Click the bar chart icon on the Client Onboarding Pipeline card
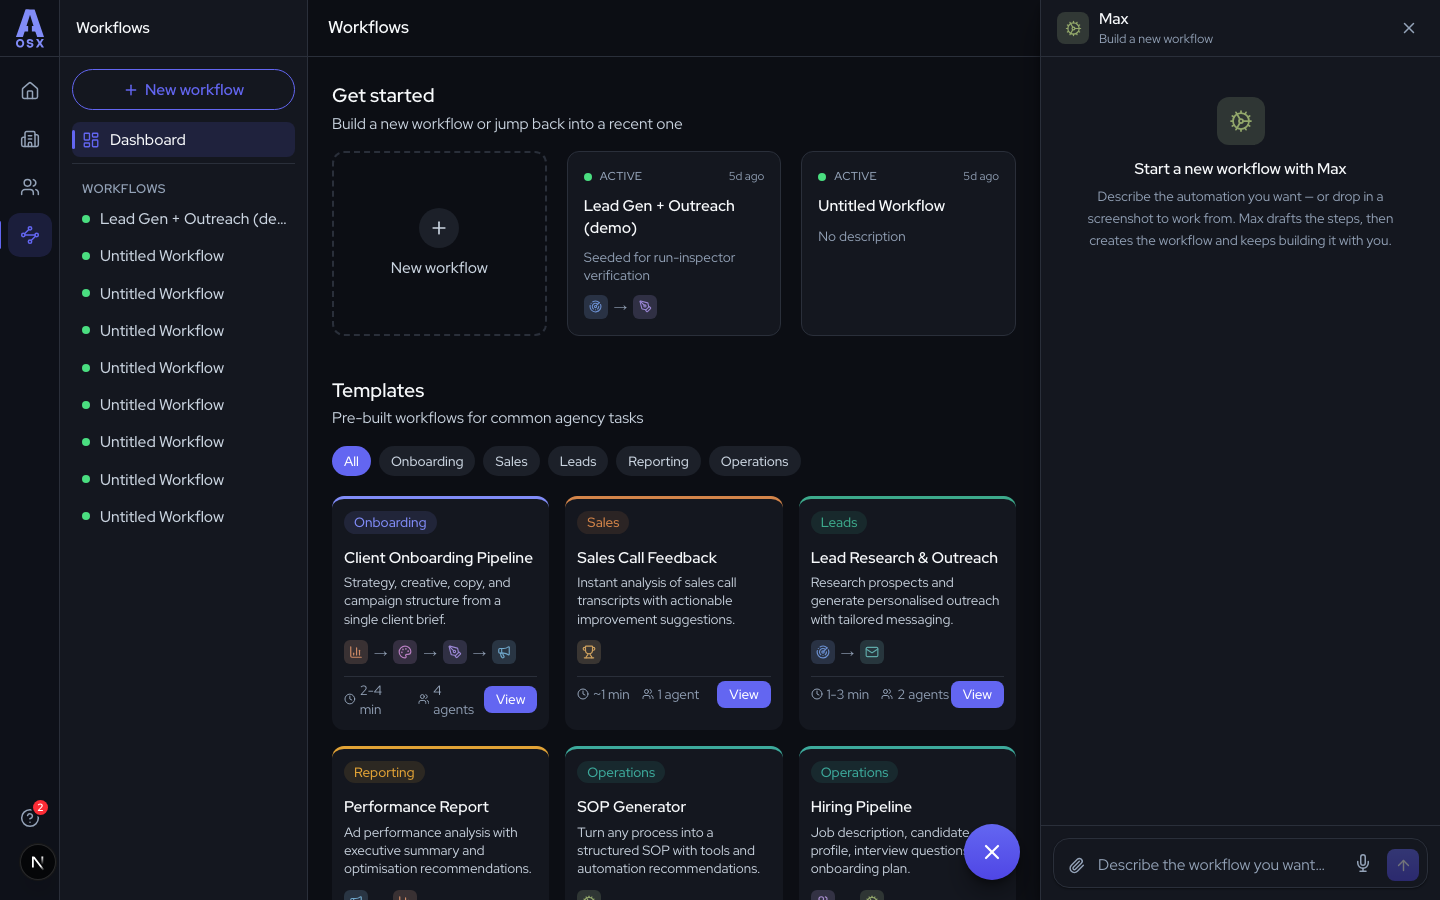Viewport: 1440px width, 900px height. click(x=356, y=652)
